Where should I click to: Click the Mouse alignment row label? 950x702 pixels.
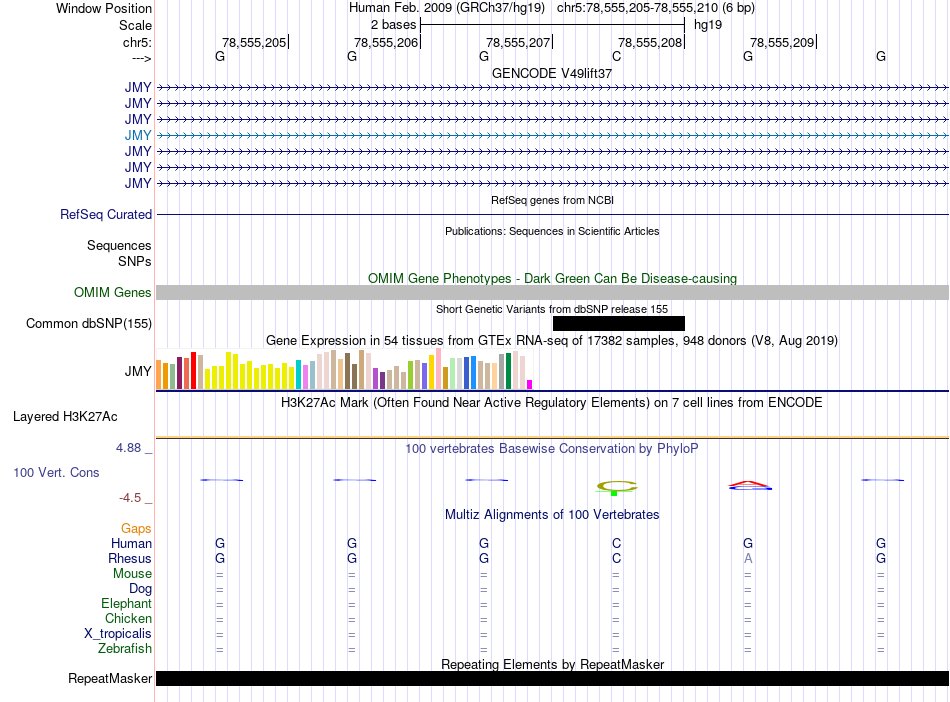point(132,574)
